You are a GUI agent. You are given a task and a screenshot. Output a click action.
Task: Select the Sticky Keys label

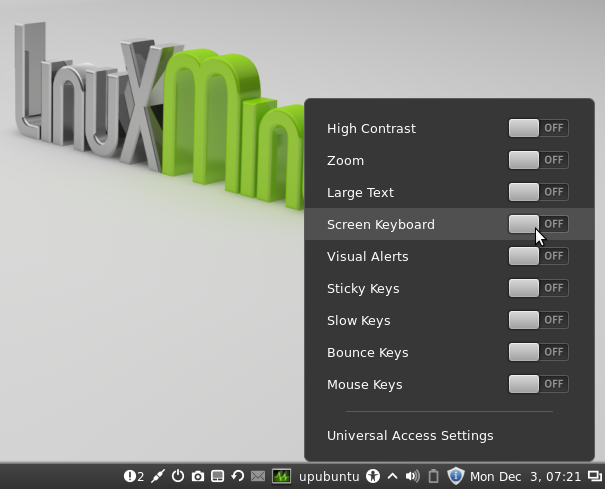pyautogui.click(x=363, y=289)
